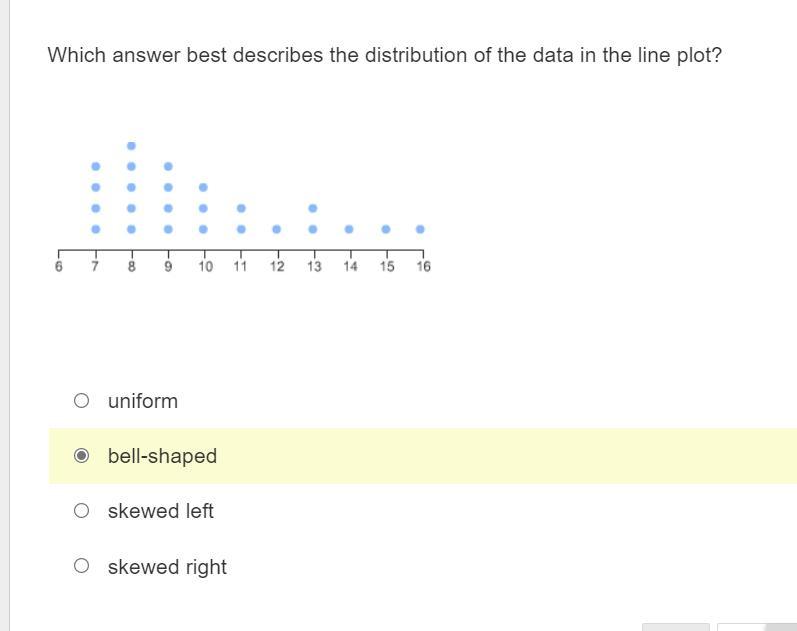Click the single dot above 15
This screenshot has height=631, width=797.
tap(386, 229)
